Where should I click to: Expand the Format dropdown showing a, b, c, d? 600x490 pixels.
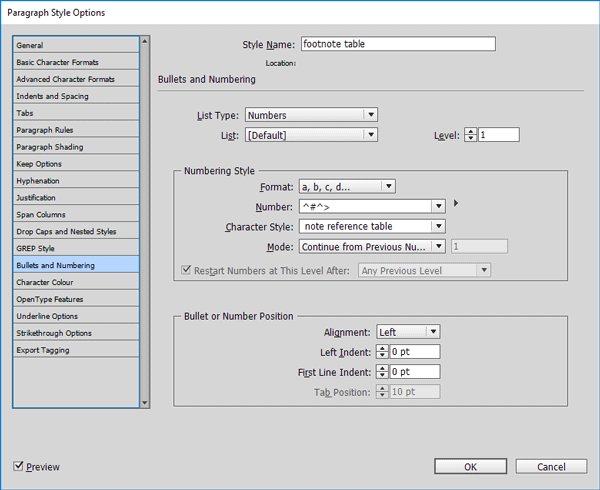[347, 186]
